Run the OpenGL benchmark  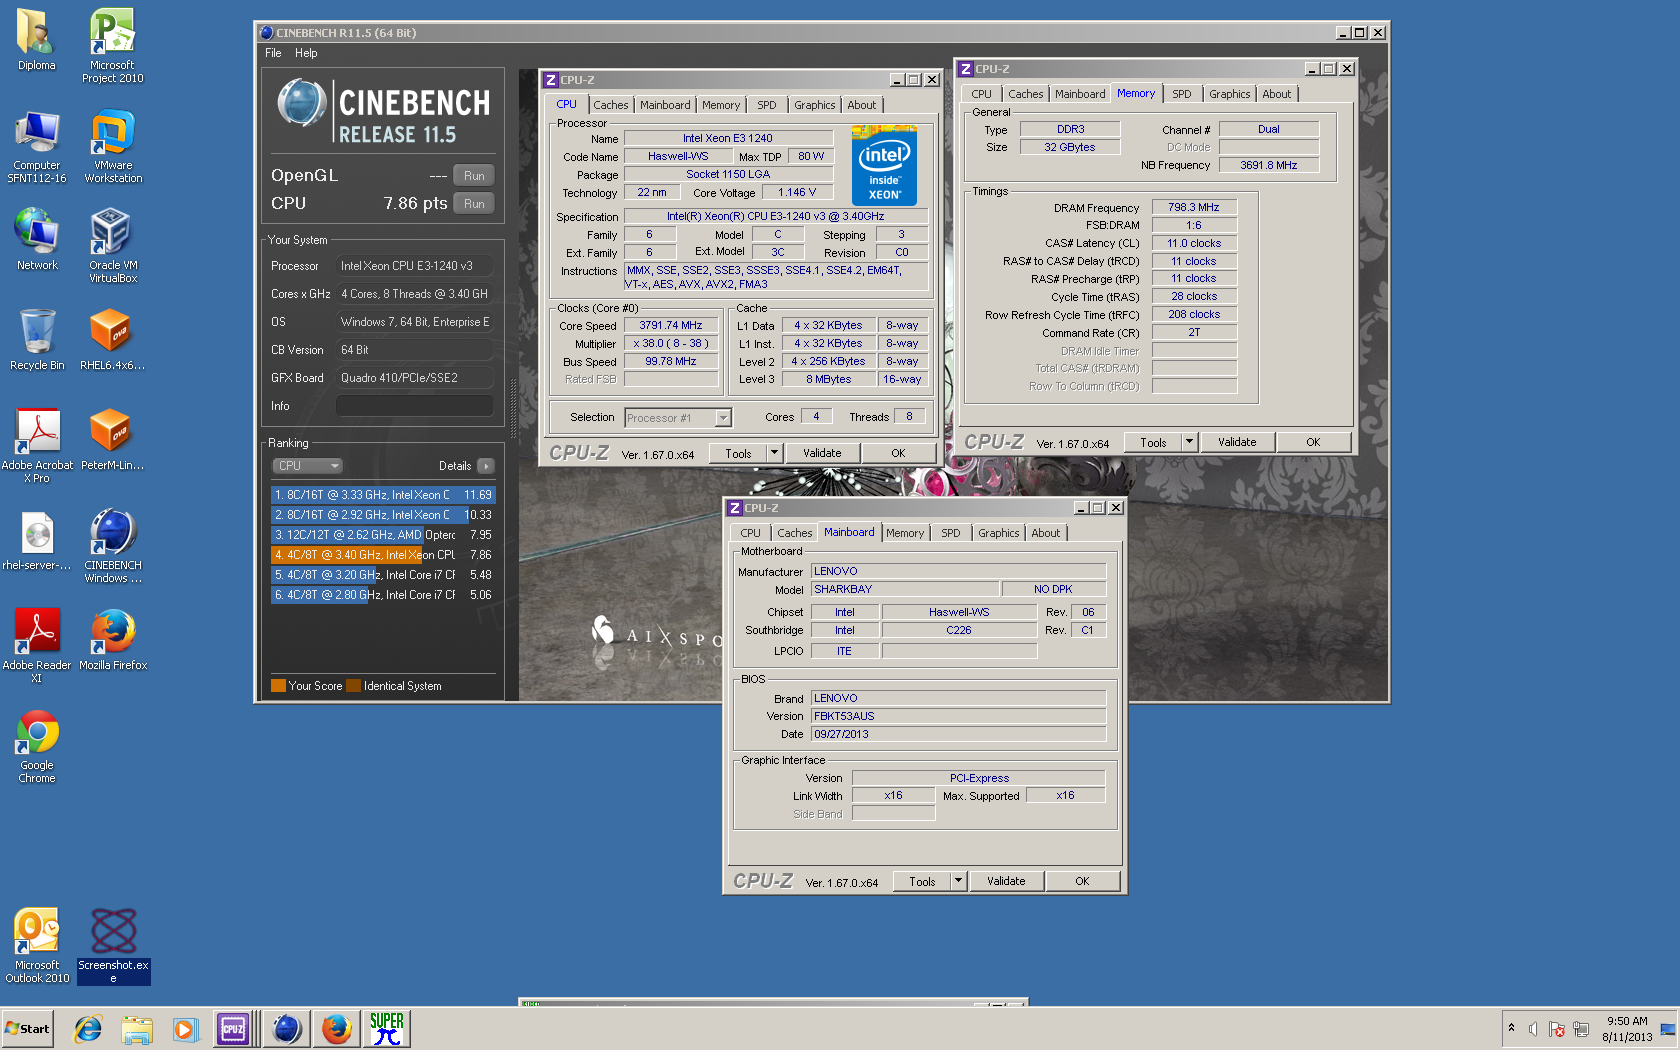tap(474, 175)
